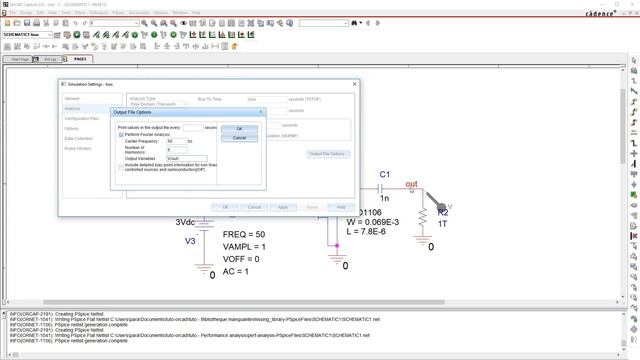Image resolution: width=640 pixels, height=360 pixels.
Task: Undo the last action
Action: point(76,23)
